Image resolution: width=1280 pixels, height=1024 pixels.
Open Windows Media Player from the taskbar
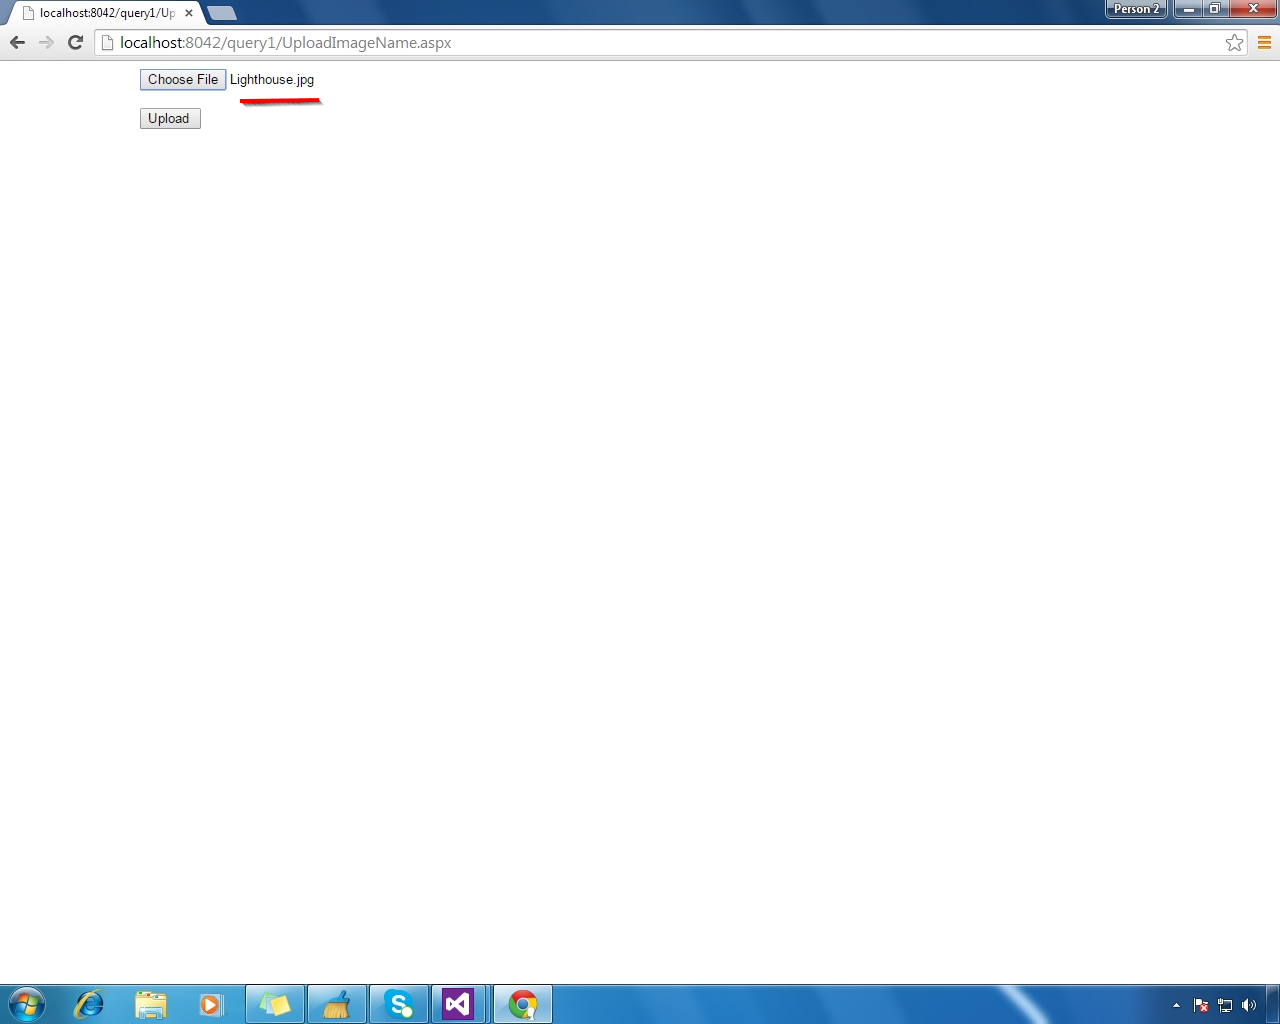[212, 1003]
